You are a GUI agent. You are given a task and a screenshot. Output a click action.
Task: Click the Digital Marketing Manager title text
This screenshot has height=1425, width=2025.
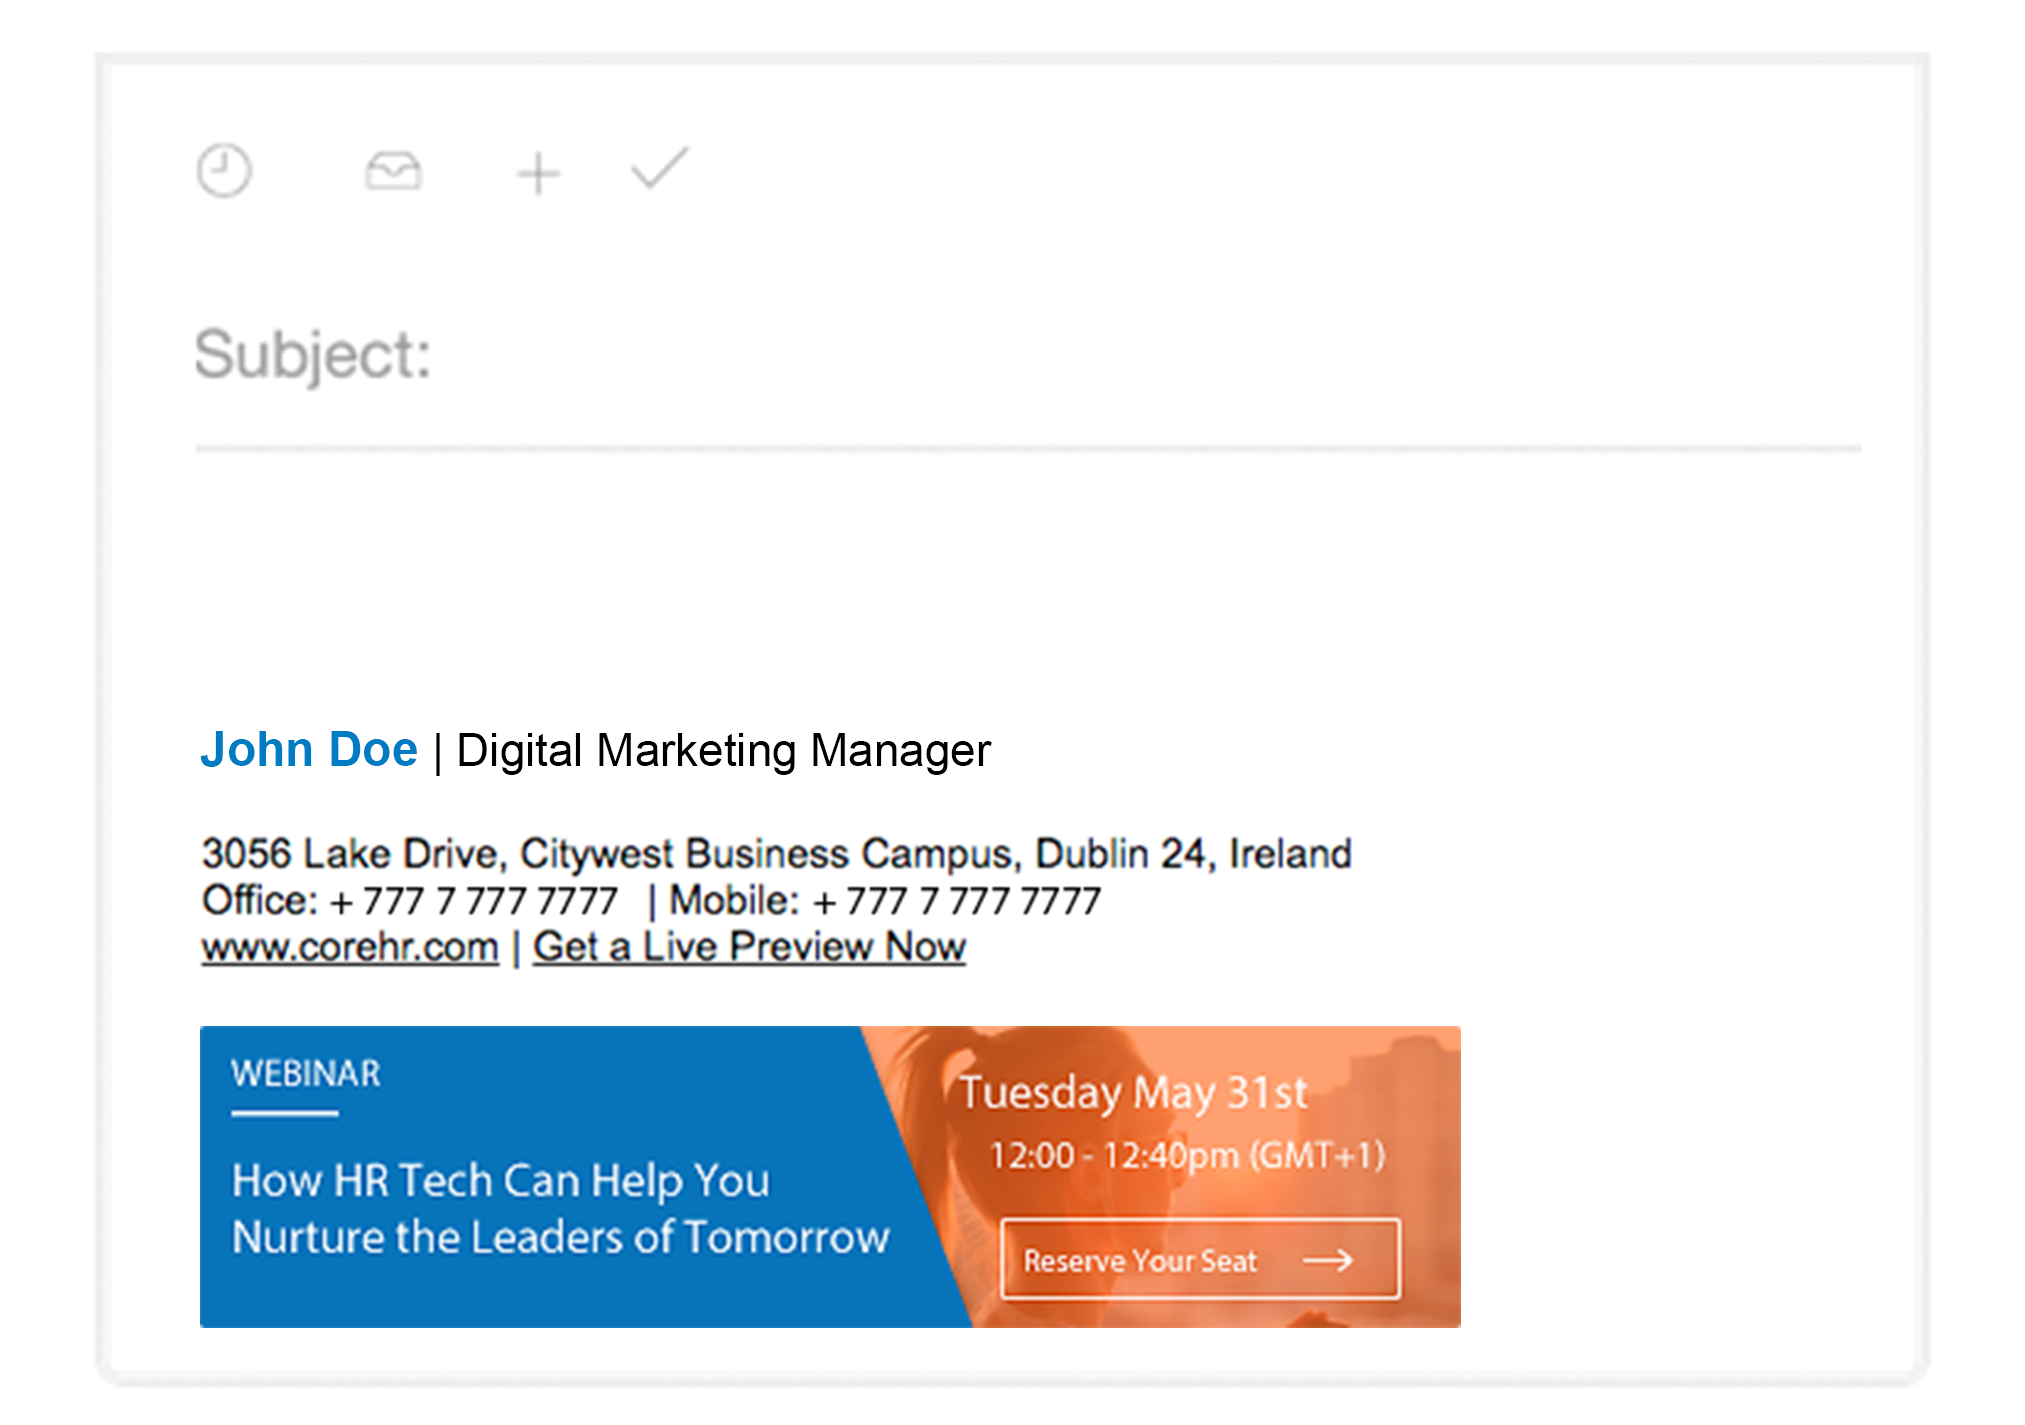coord(723,750)
